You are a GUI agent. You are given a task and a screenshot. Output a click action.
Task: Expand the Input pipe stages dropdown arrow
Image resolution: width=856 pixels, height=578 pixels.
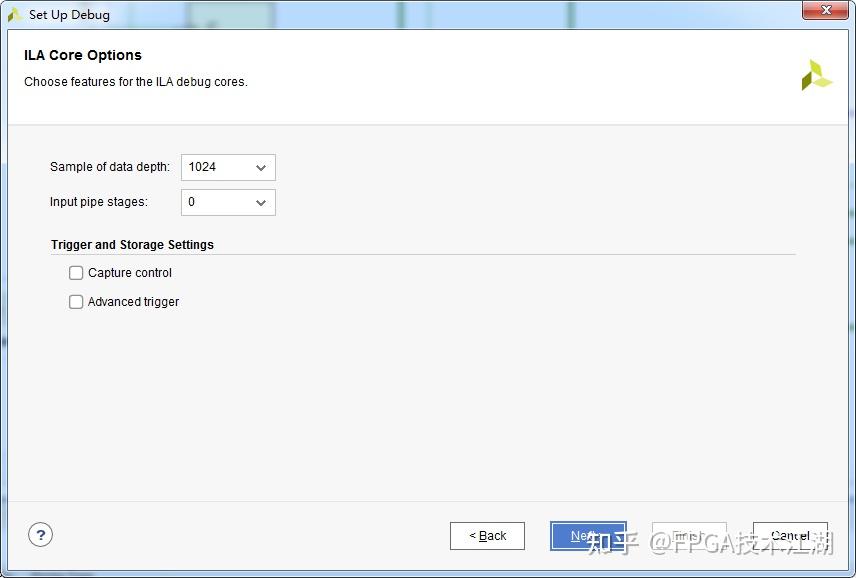(x=261, y=202)
